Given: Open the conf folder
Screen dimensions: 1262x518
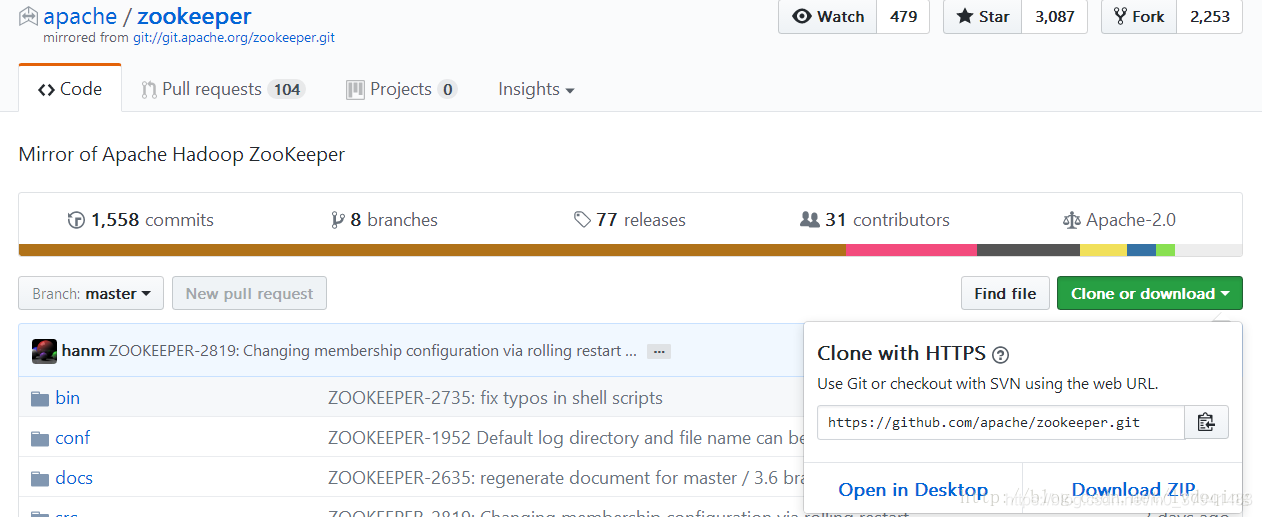Looking at the screenshot, I should point(73,438).
